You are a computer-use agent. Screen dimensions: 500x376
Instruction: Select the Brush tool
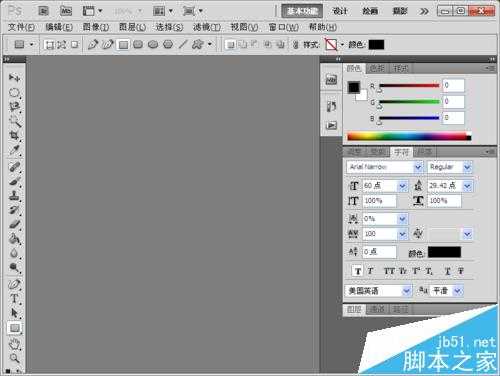click(x=14, y=181)
